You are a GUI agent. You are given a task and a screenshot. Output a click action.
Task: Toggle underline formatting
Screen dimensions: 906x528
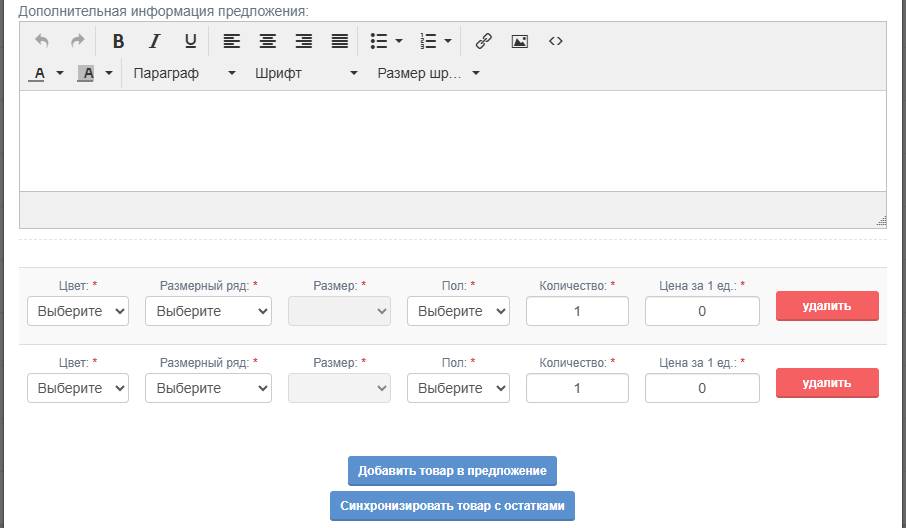pos(190,41)
